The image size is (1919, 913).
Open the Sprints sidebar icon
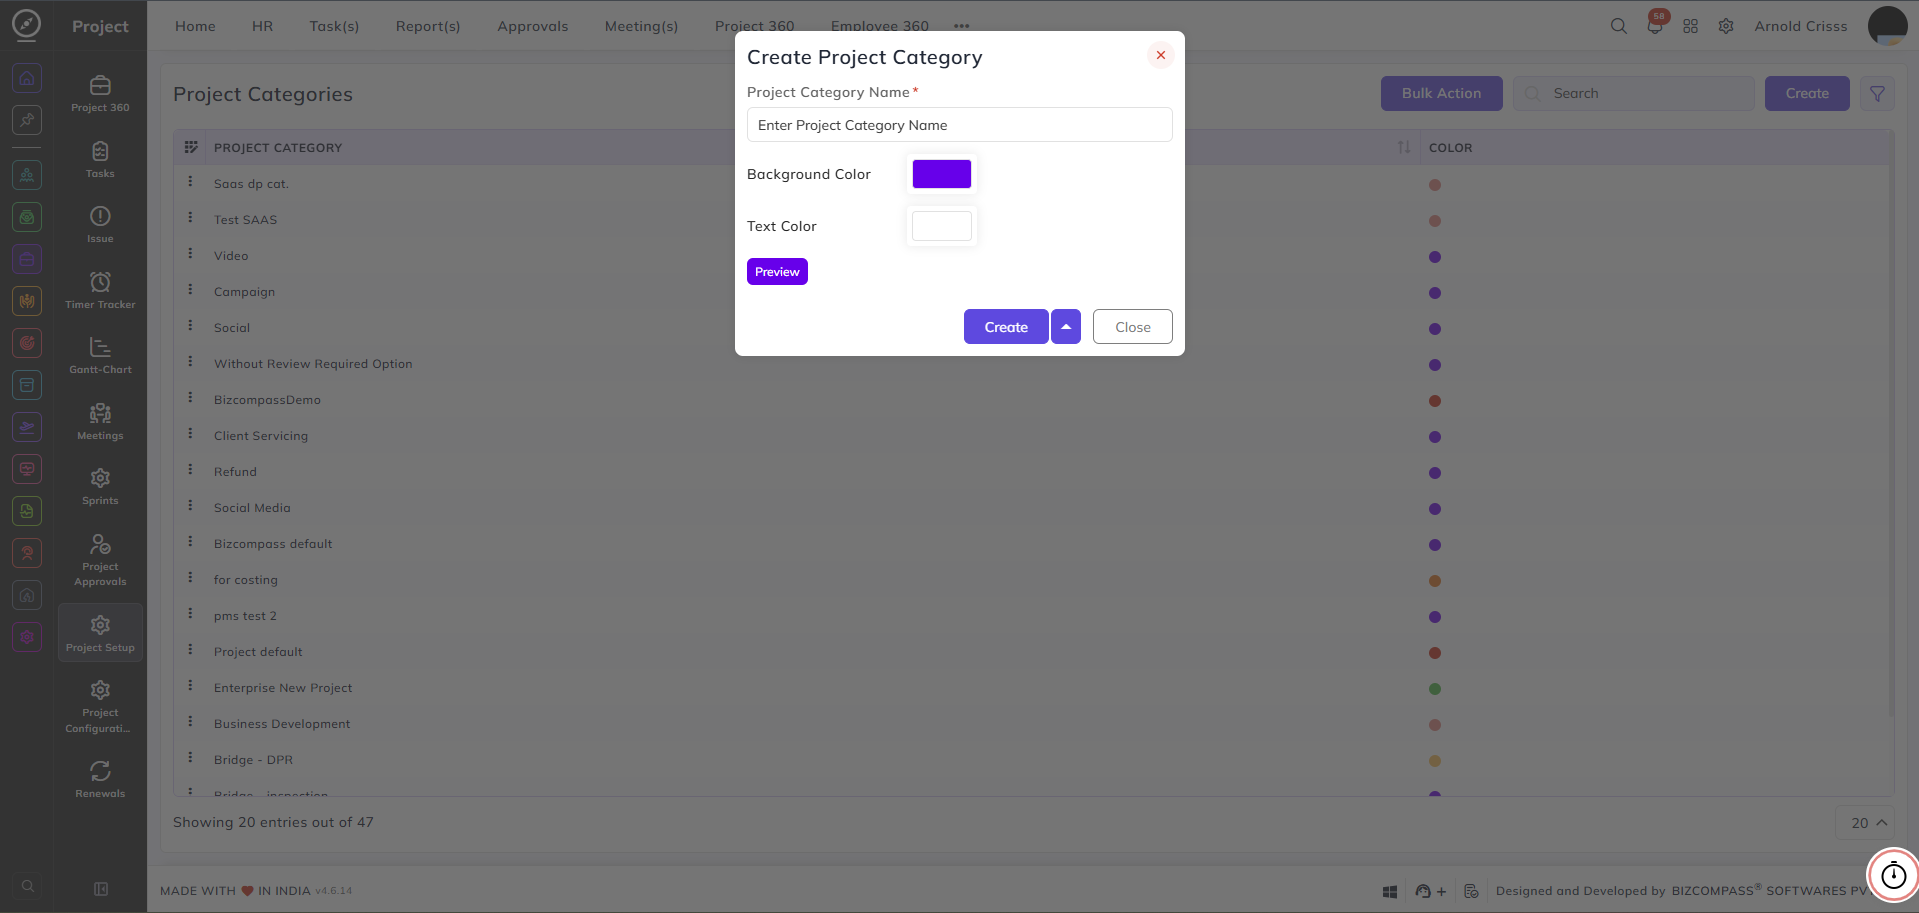100,487
